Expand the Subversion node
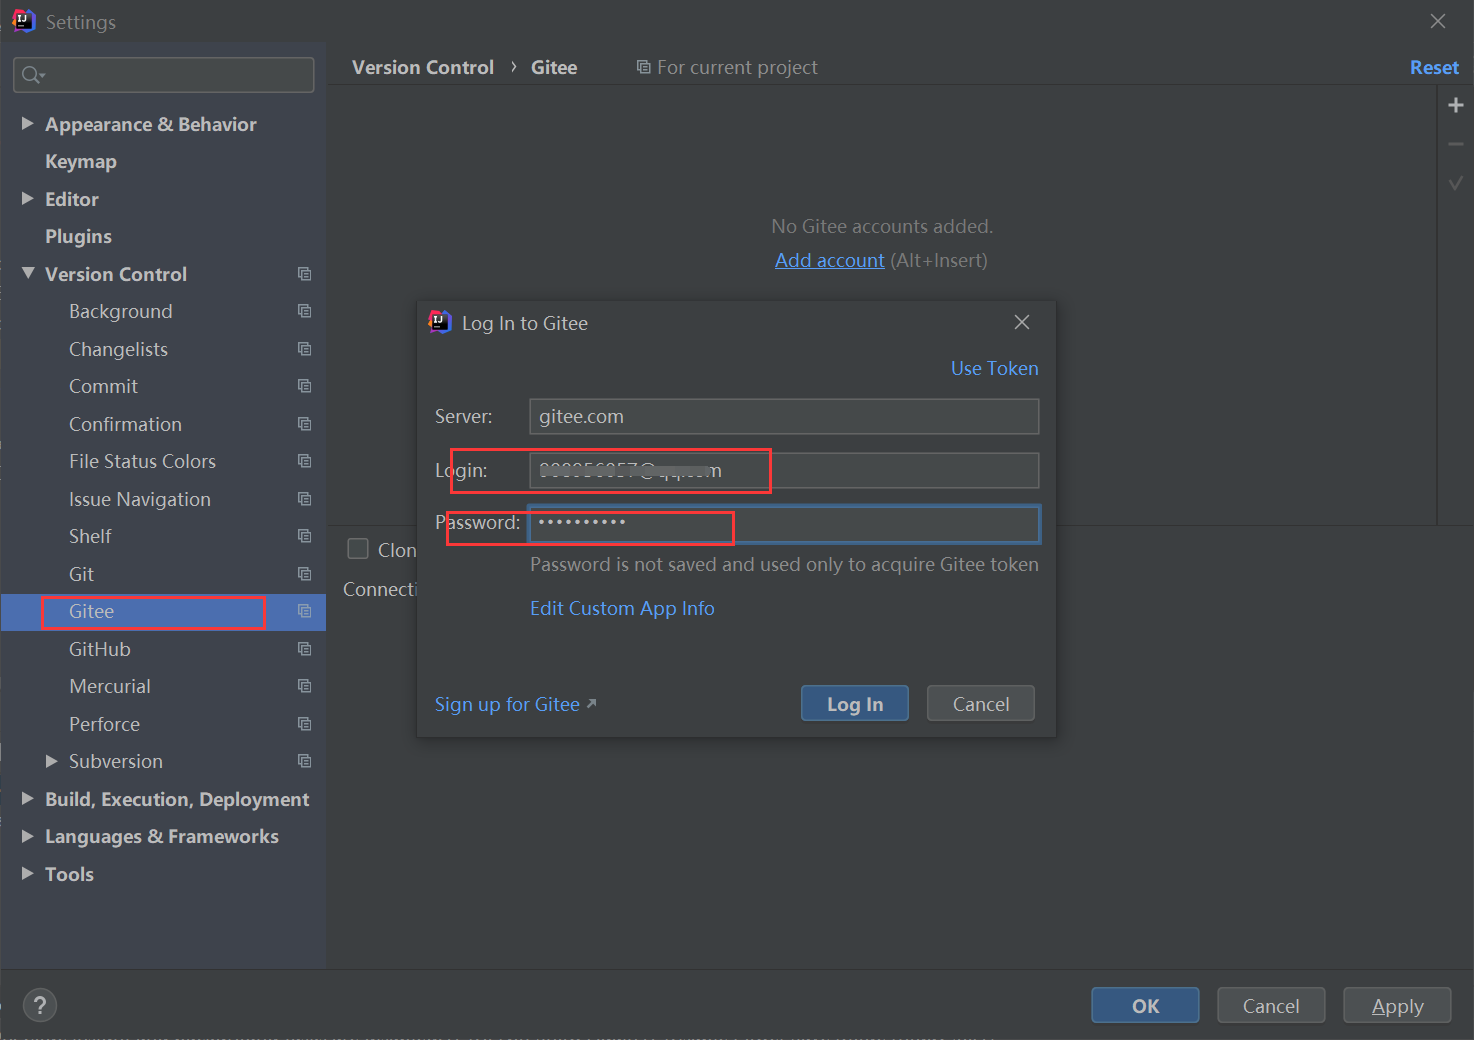Viewport: 1474px width, 1040px height. [x=52, y=761]
